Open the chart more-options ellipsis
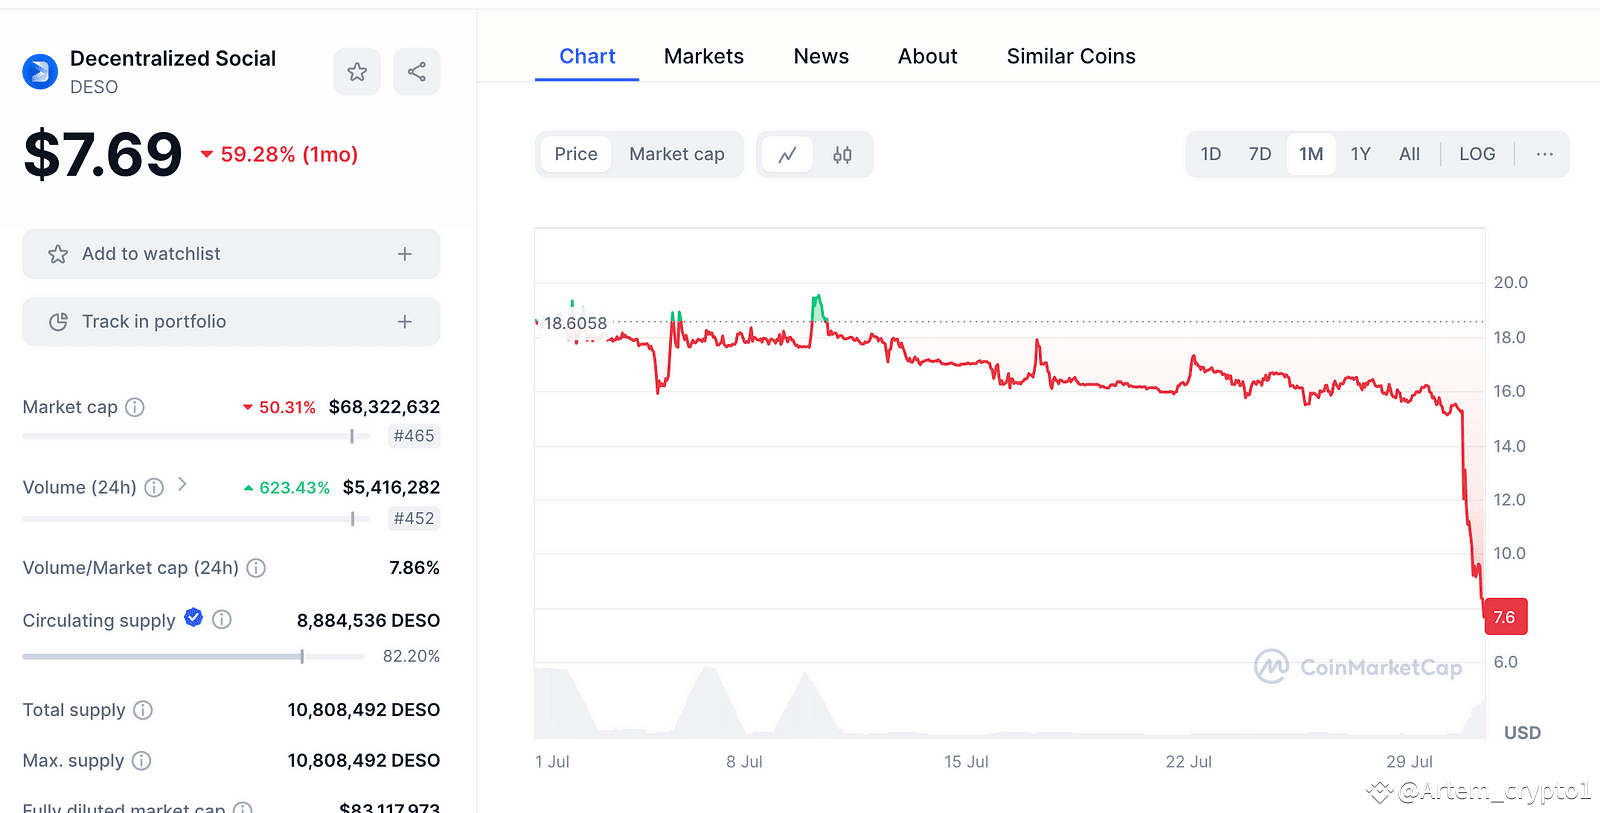 [x=1544, y=154]
